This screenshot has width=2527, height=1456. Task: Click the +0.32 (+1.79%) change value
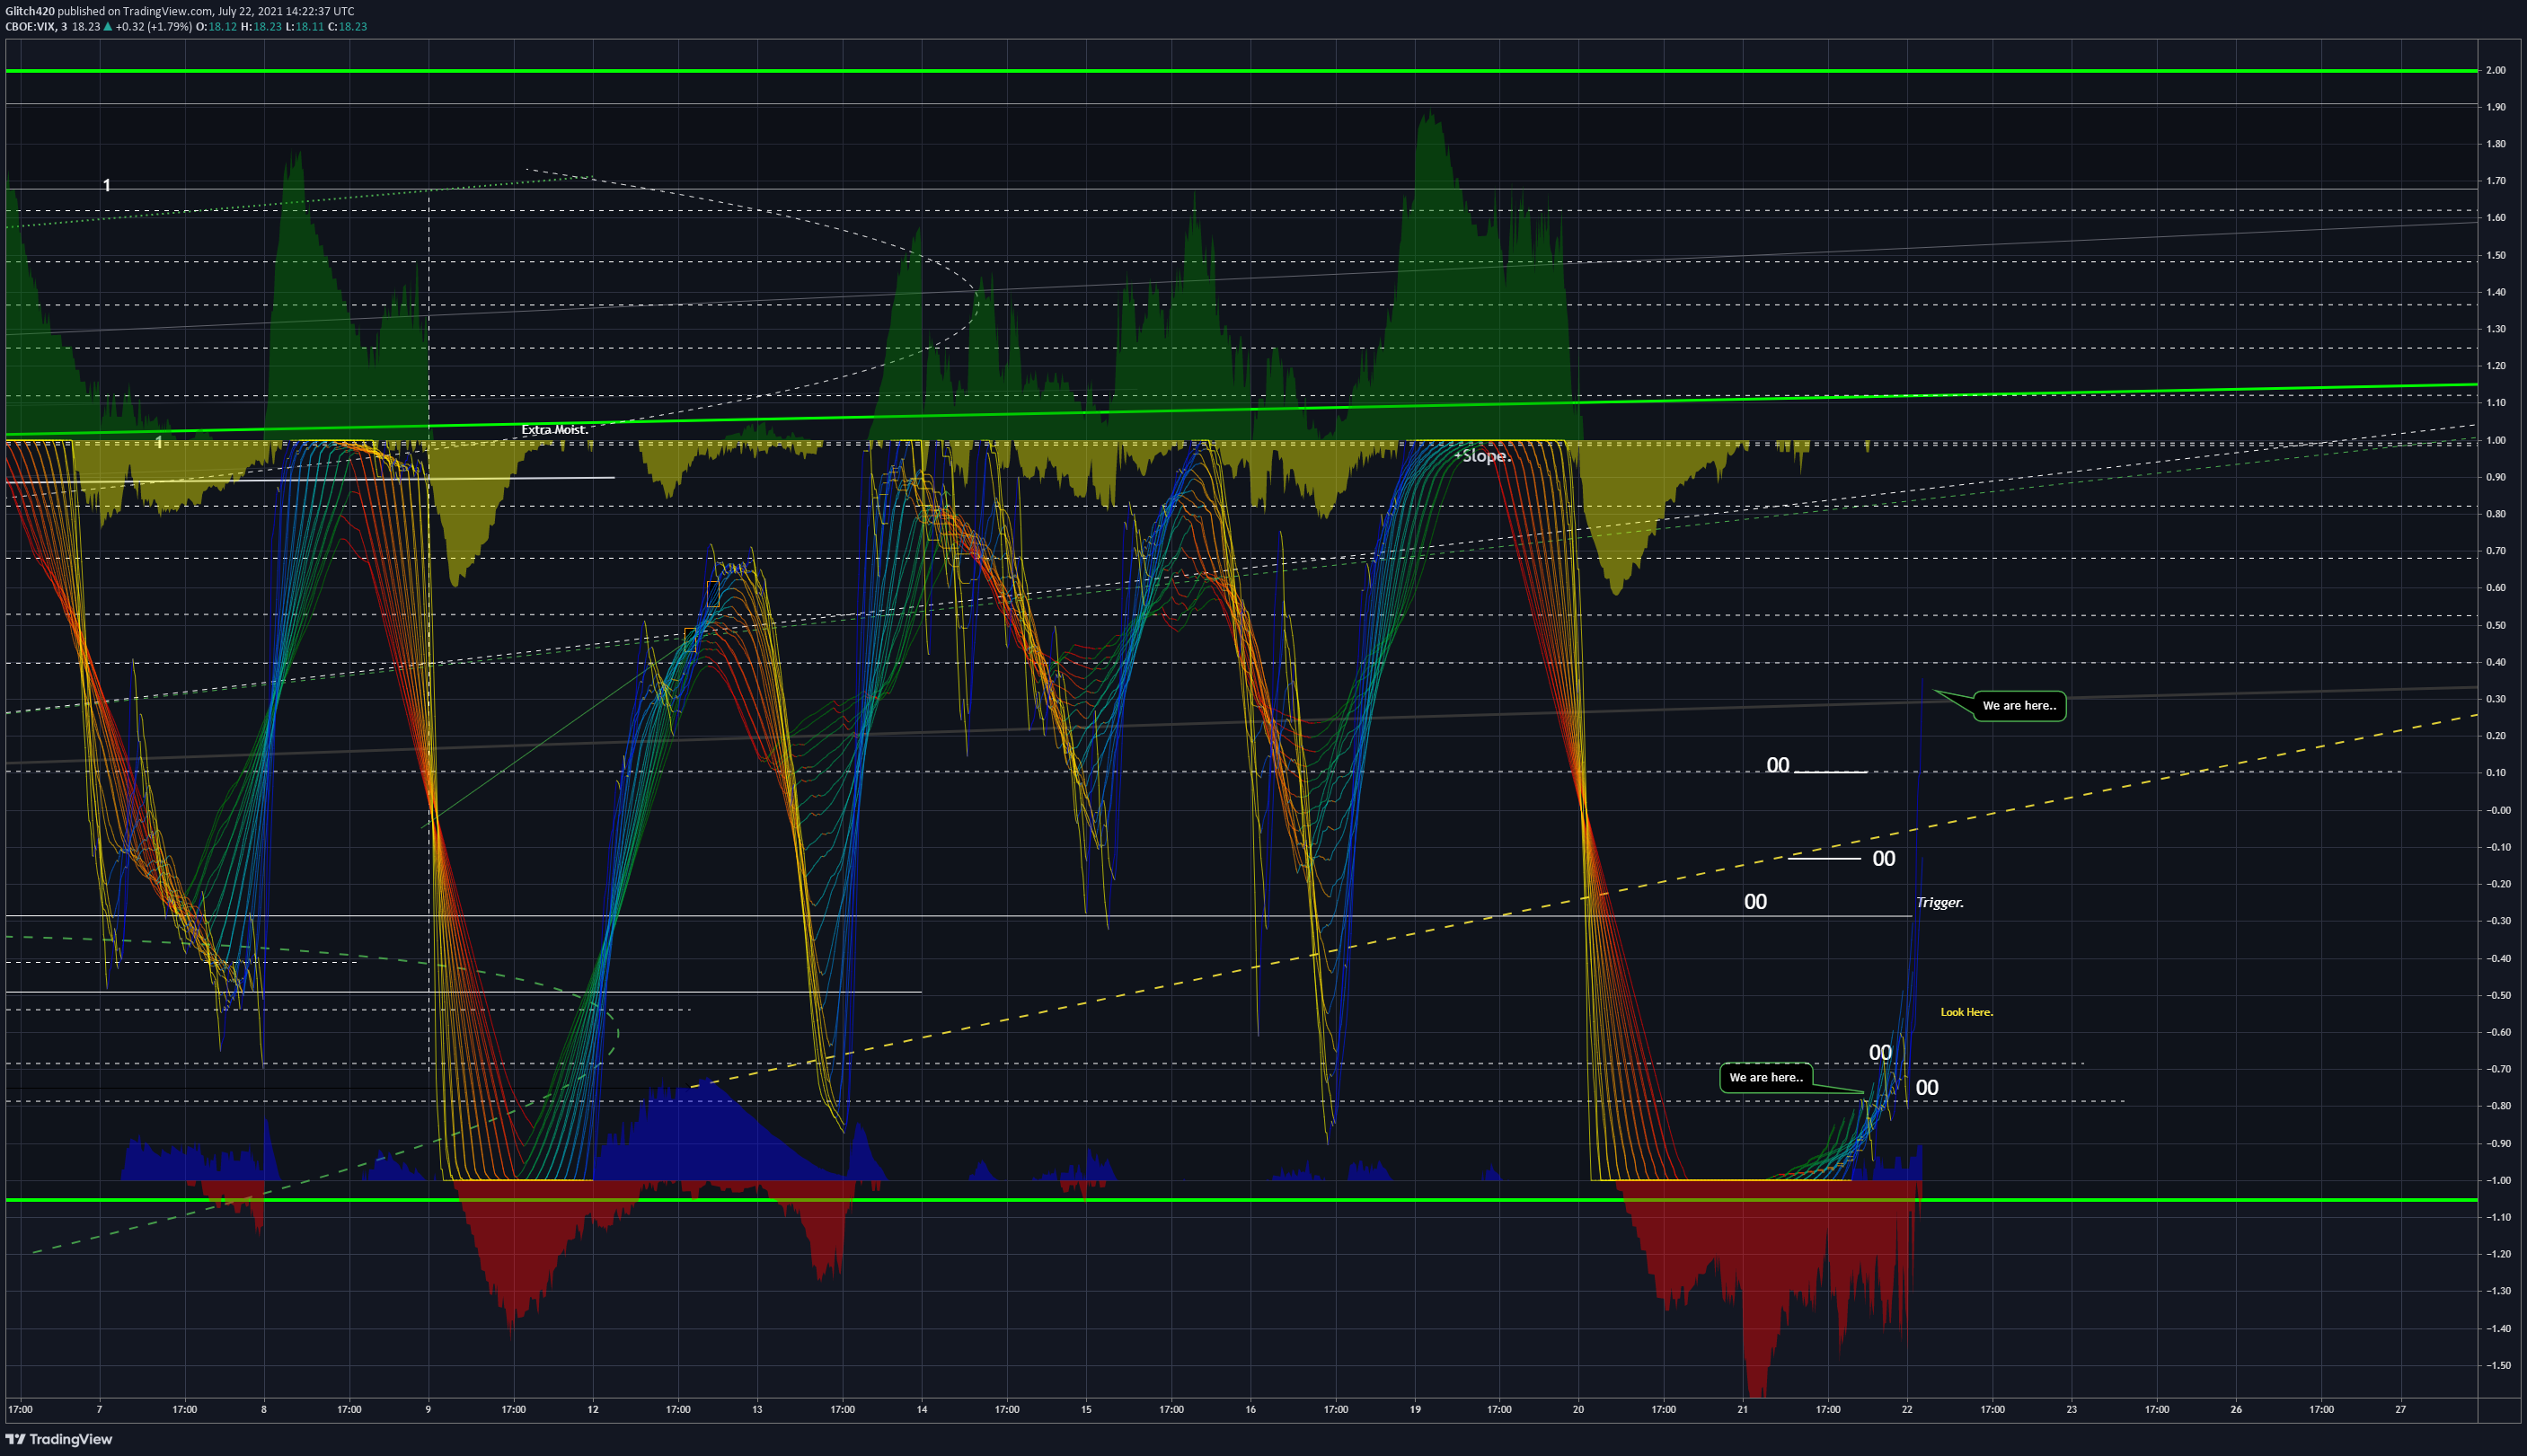[153, 27]
